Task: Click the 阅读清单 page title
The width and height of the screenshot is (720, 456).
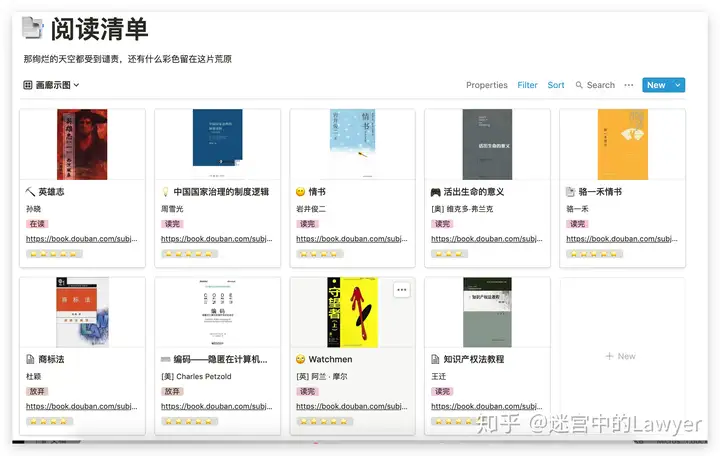Action: (x=99, y=28)
